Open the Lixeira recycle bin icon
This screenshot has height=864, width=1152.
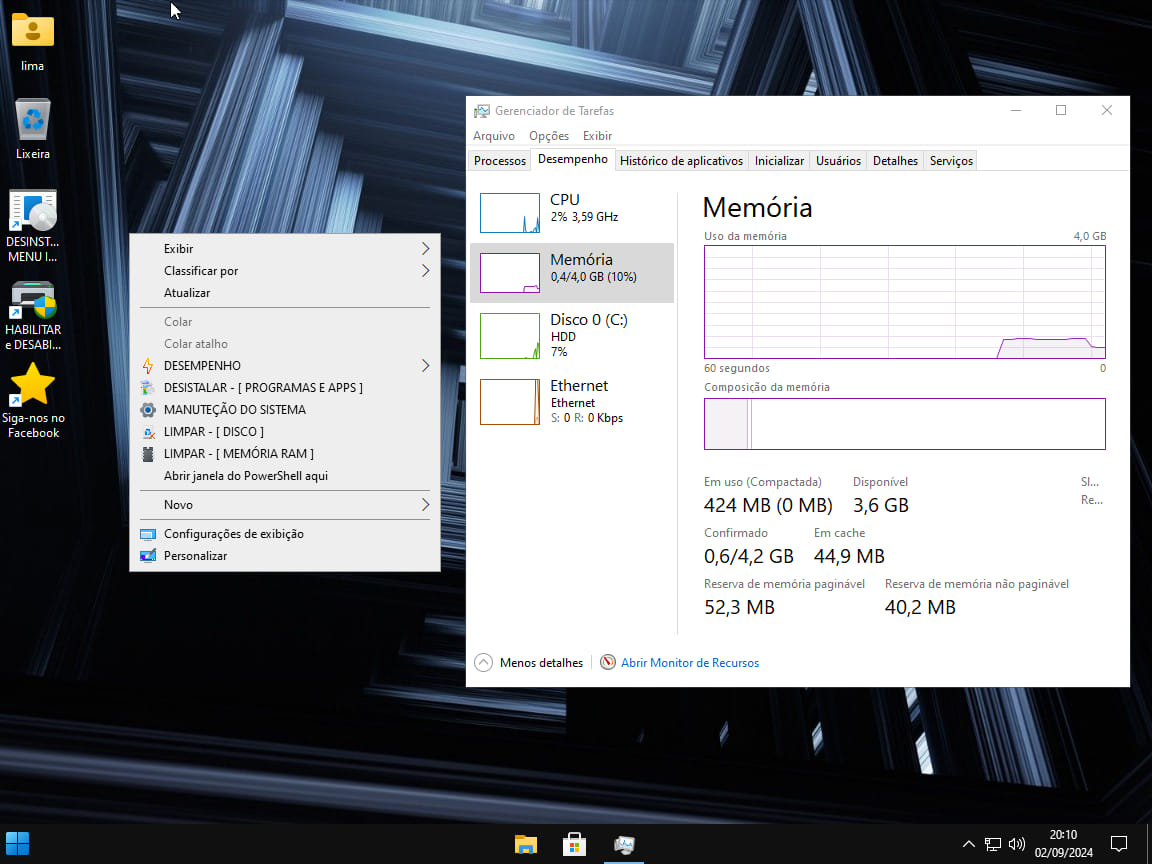coord(33,122)
